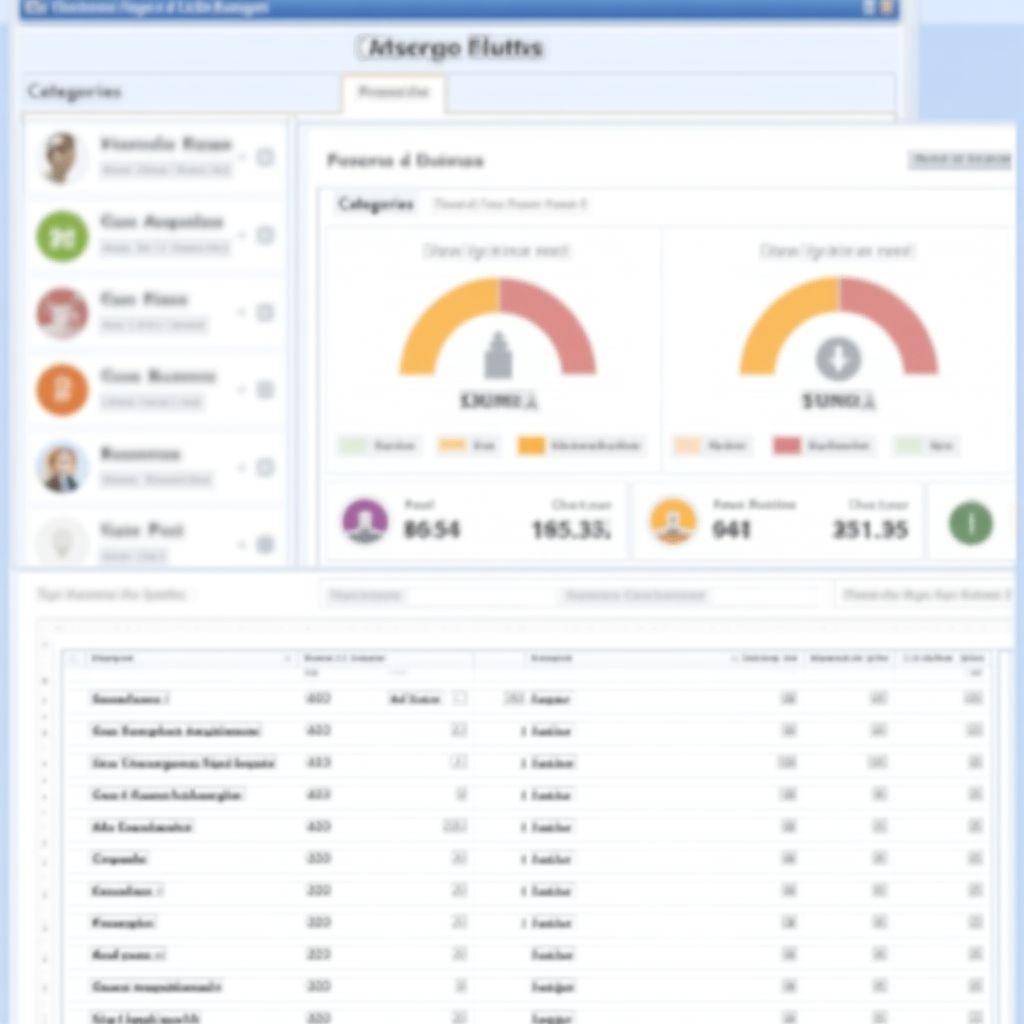
Task: Open the dropdown field at right above table
Action: pyautogui.click(x=926, y=595)
